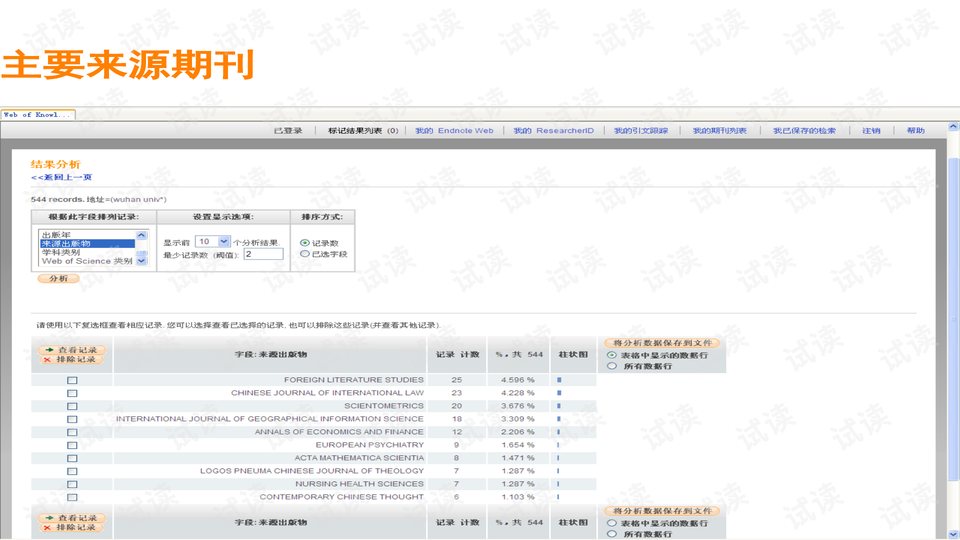This screenshot has height=540, width=960.
Task: Select top 表格中显示的数据行 radio button
Action: click(612, 355)
